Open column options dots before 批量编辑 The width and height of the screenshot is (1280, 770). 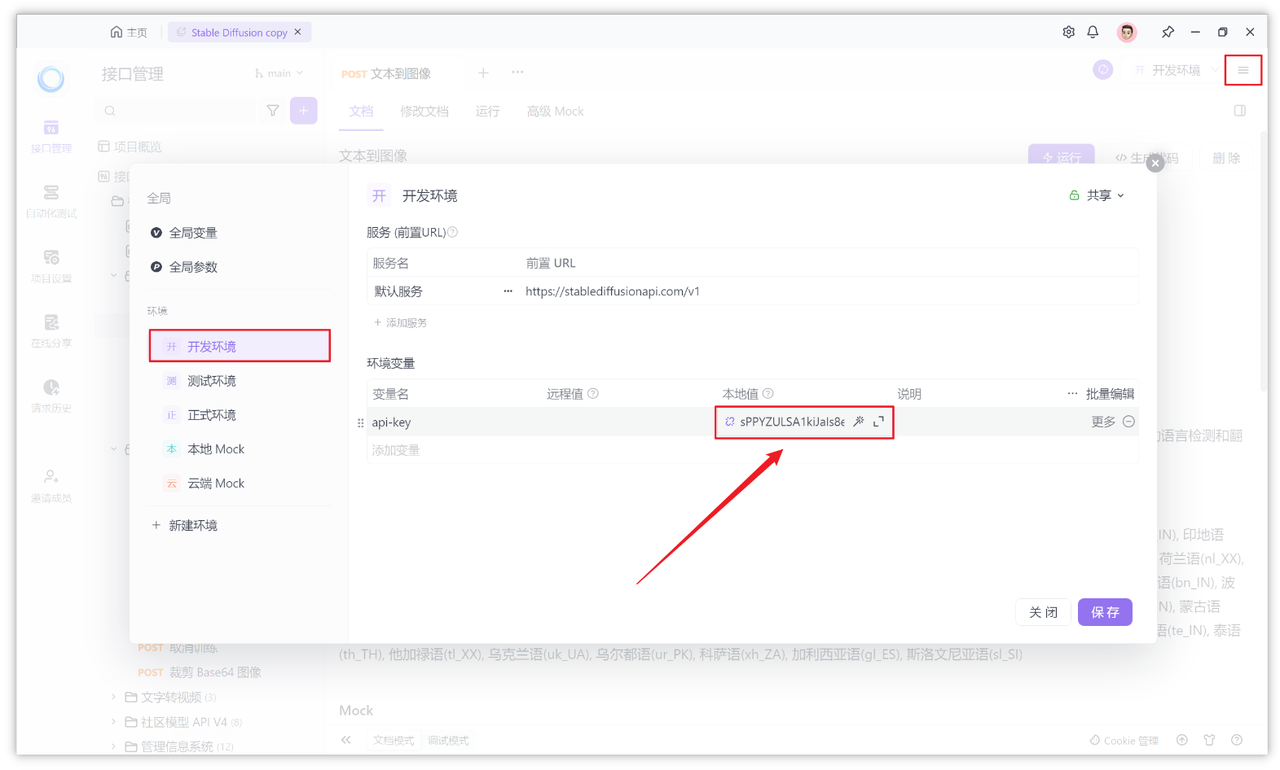tap(1072, 394)
